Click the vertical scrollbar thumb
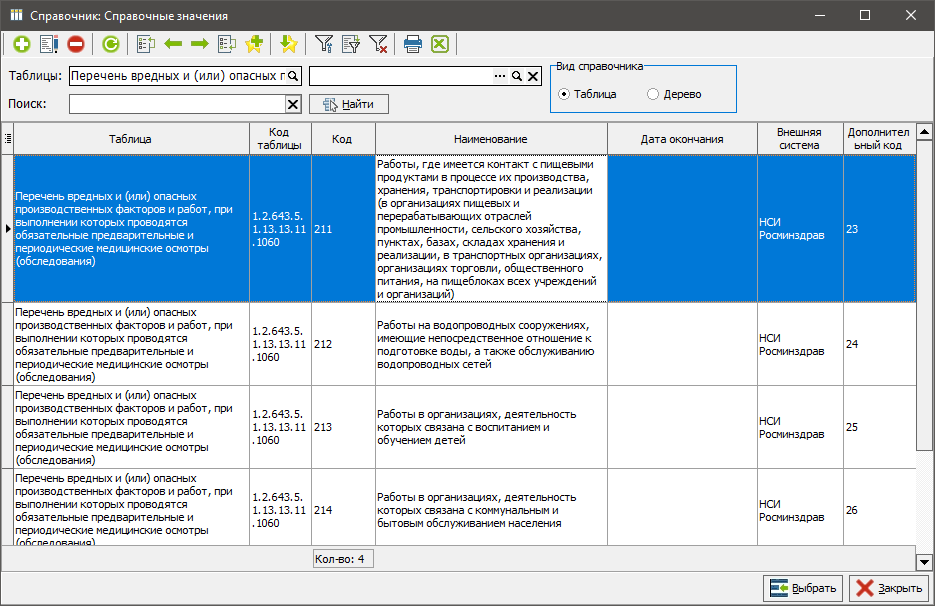This screenshot has width=935, height=606. [x=924, y=295]
